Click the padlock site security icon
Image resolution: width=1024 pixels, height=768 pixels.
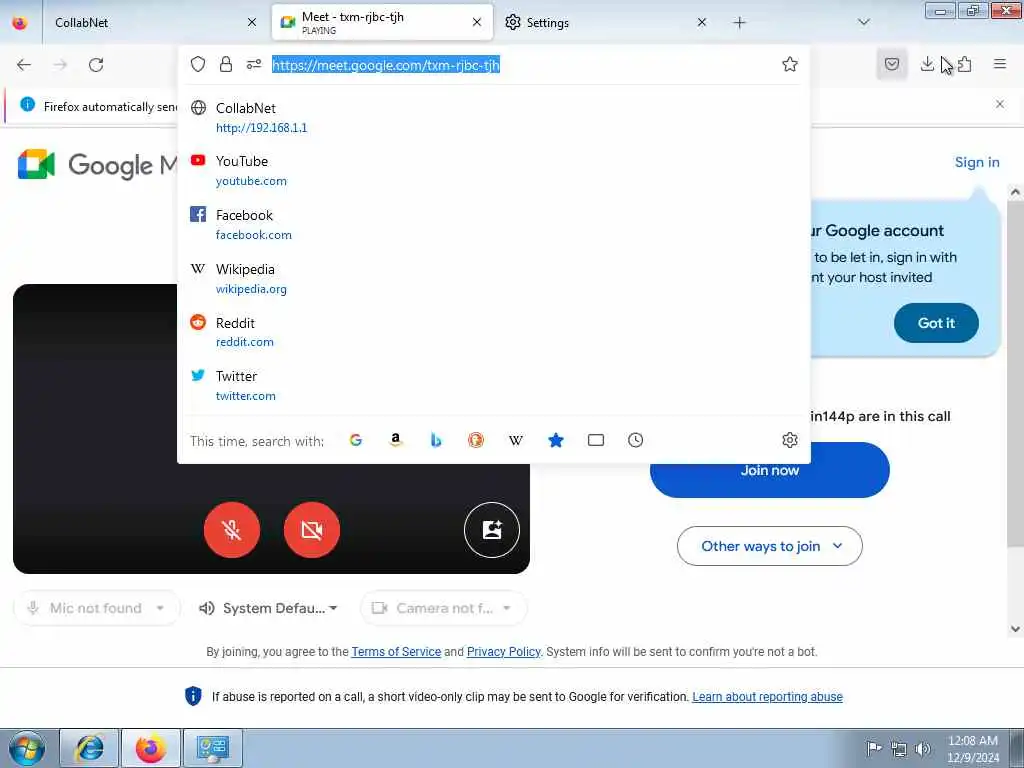point(226,64)
